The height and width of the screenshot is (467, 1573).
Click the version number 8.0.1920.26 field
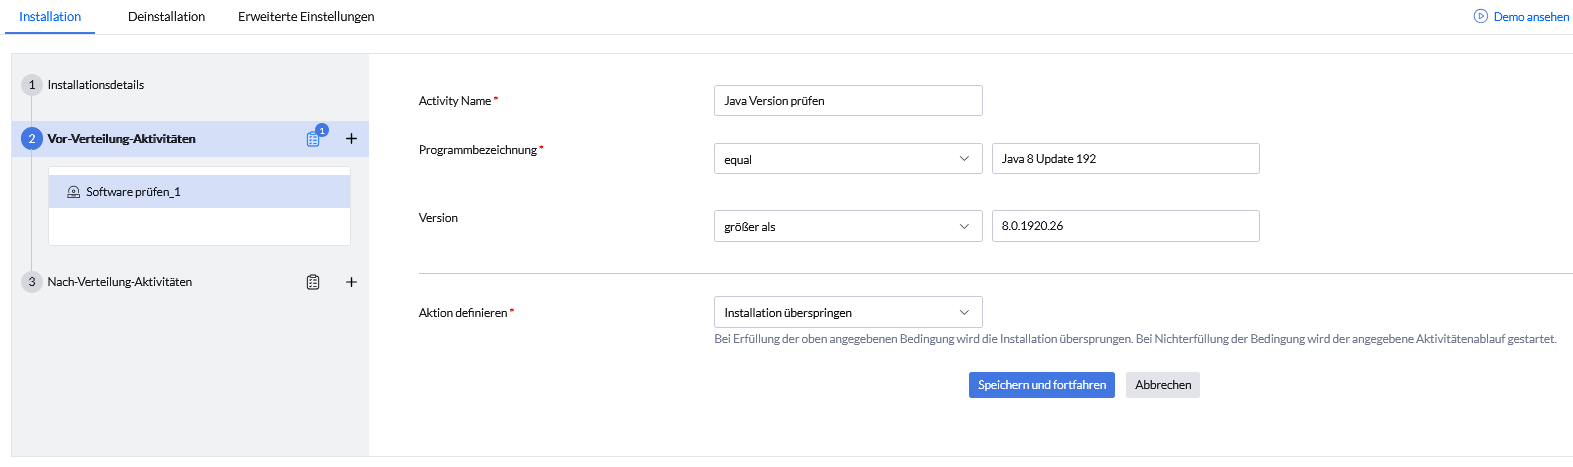tap(1124, 227)
